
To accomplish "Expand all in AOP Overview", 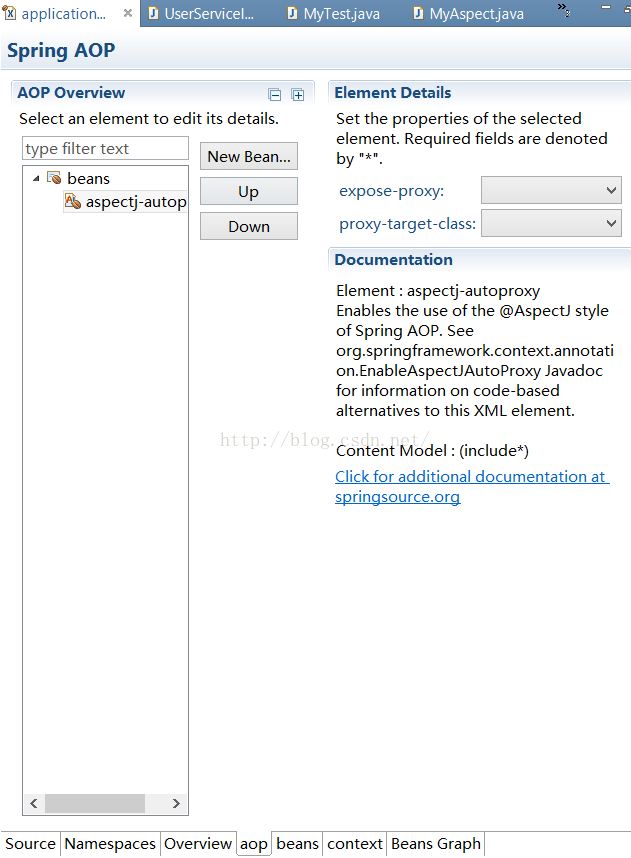I will coord(298,95).
